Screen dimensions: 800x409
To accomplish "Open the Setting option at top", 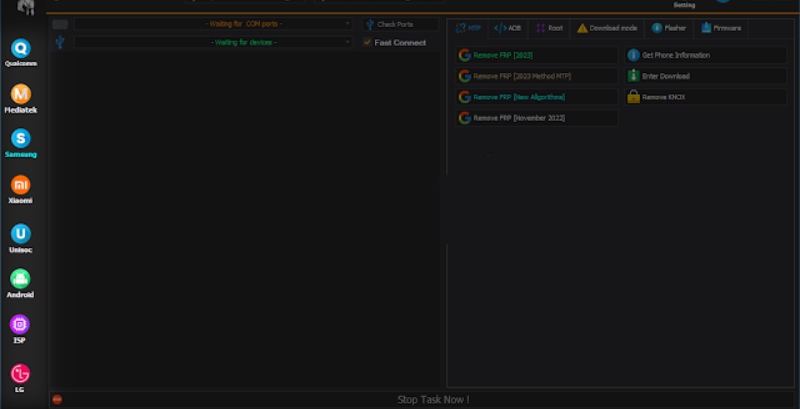I will point(684,5).
